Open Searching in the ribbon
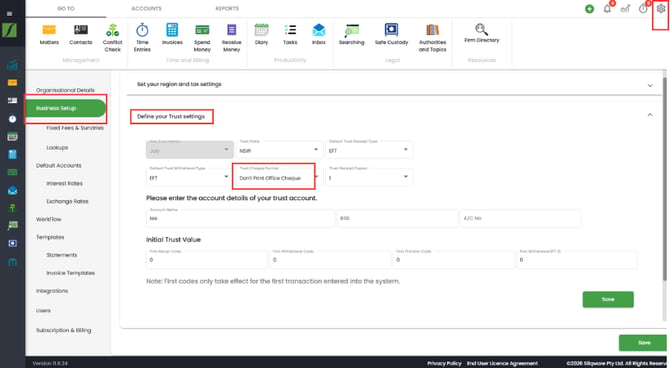This screenshot has height=368, width=670. pos(352,34)
